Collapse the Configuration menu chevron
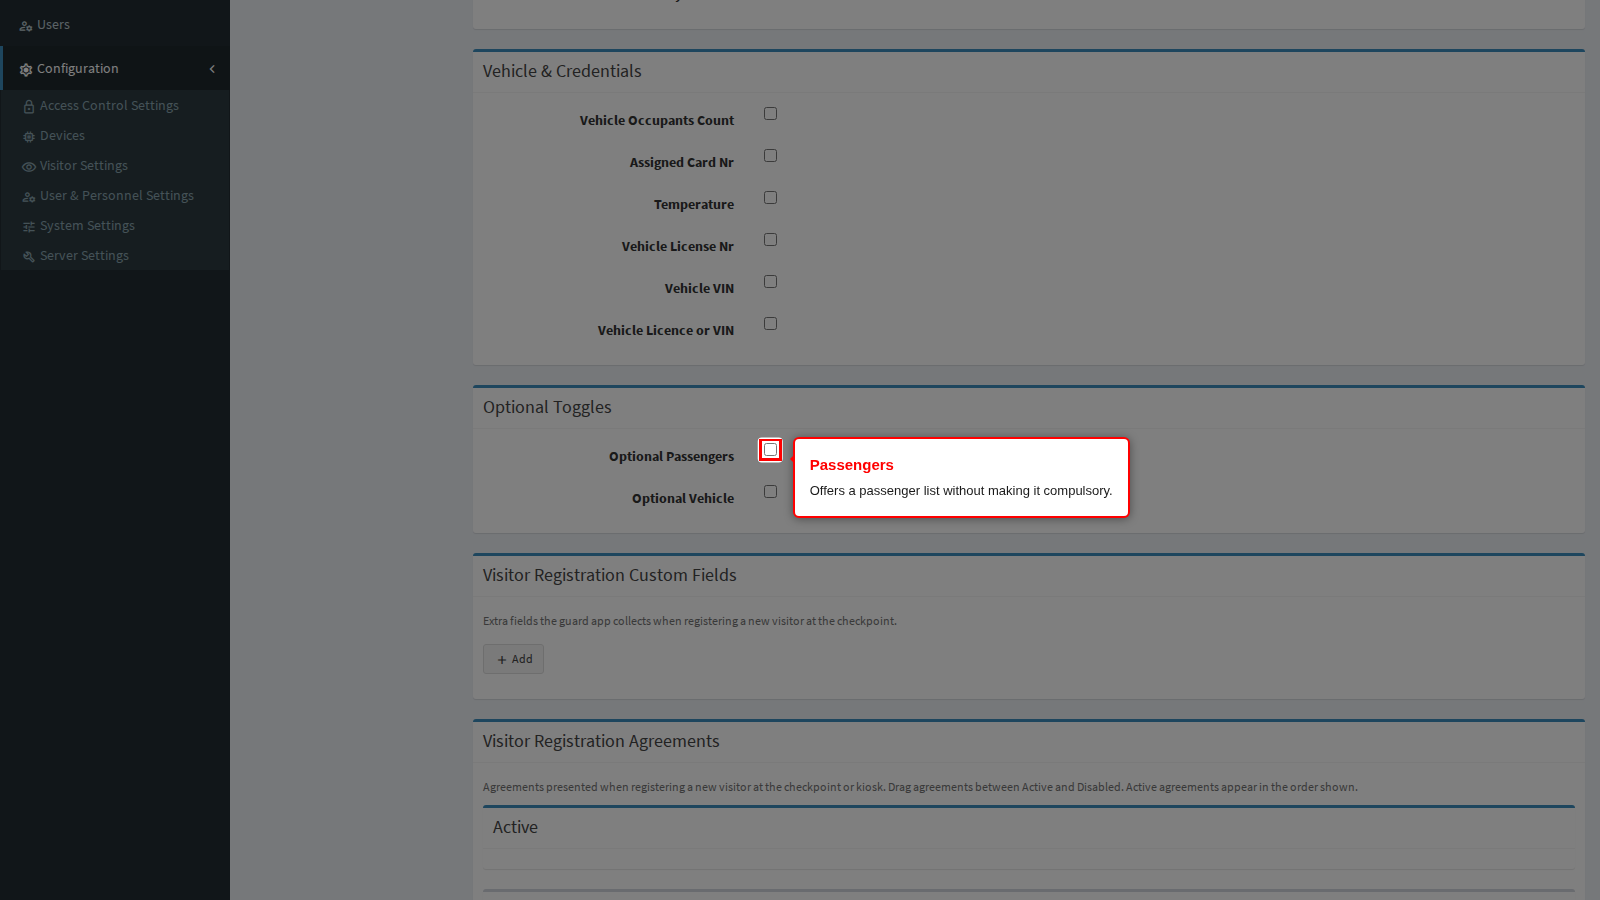Screen dimensions: 1600x900 pyautogui.click(x=212, y=69)
